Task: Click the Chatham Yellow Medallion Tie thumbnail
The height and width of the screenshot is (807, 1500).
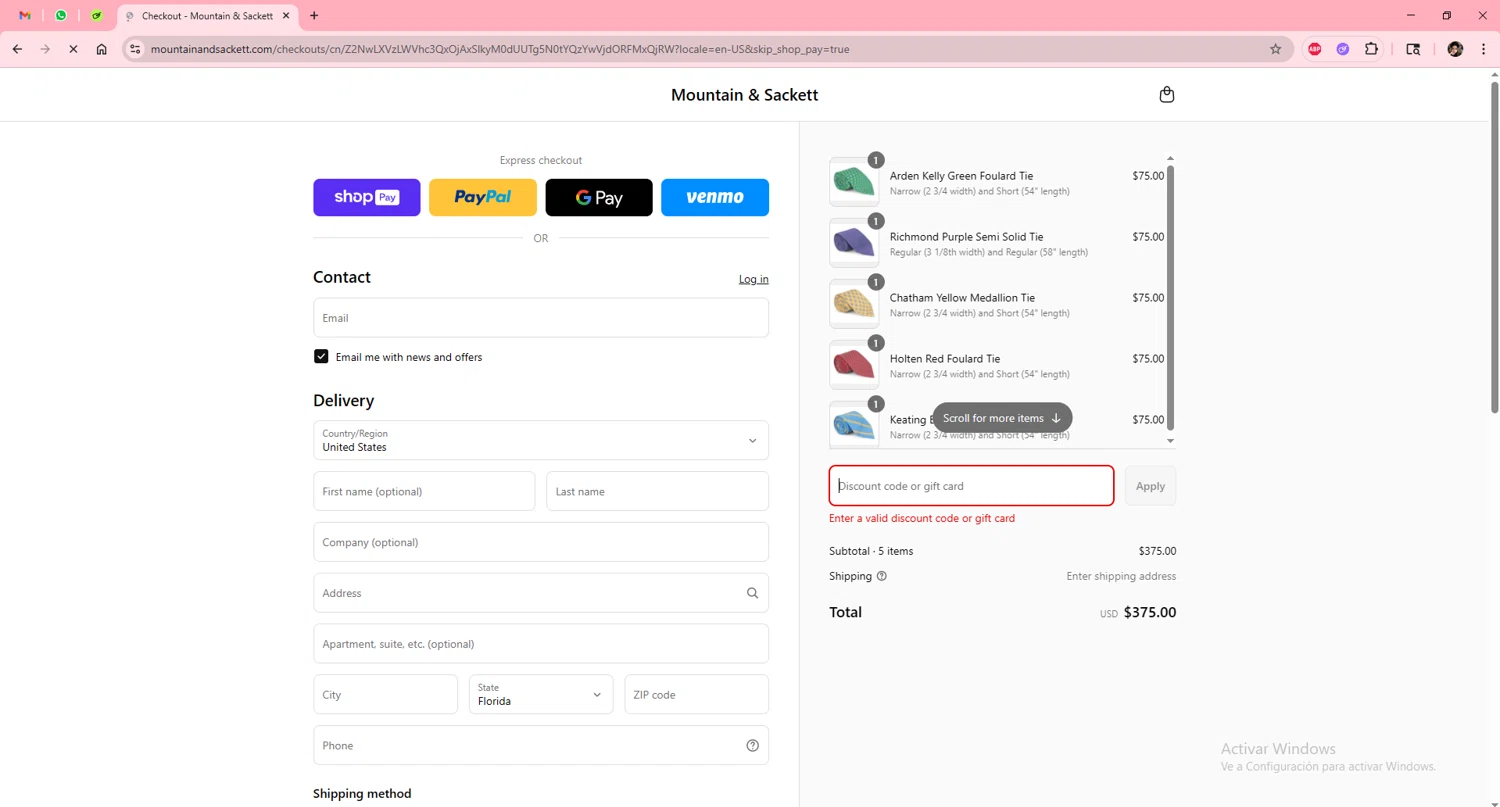Action: 854,304
